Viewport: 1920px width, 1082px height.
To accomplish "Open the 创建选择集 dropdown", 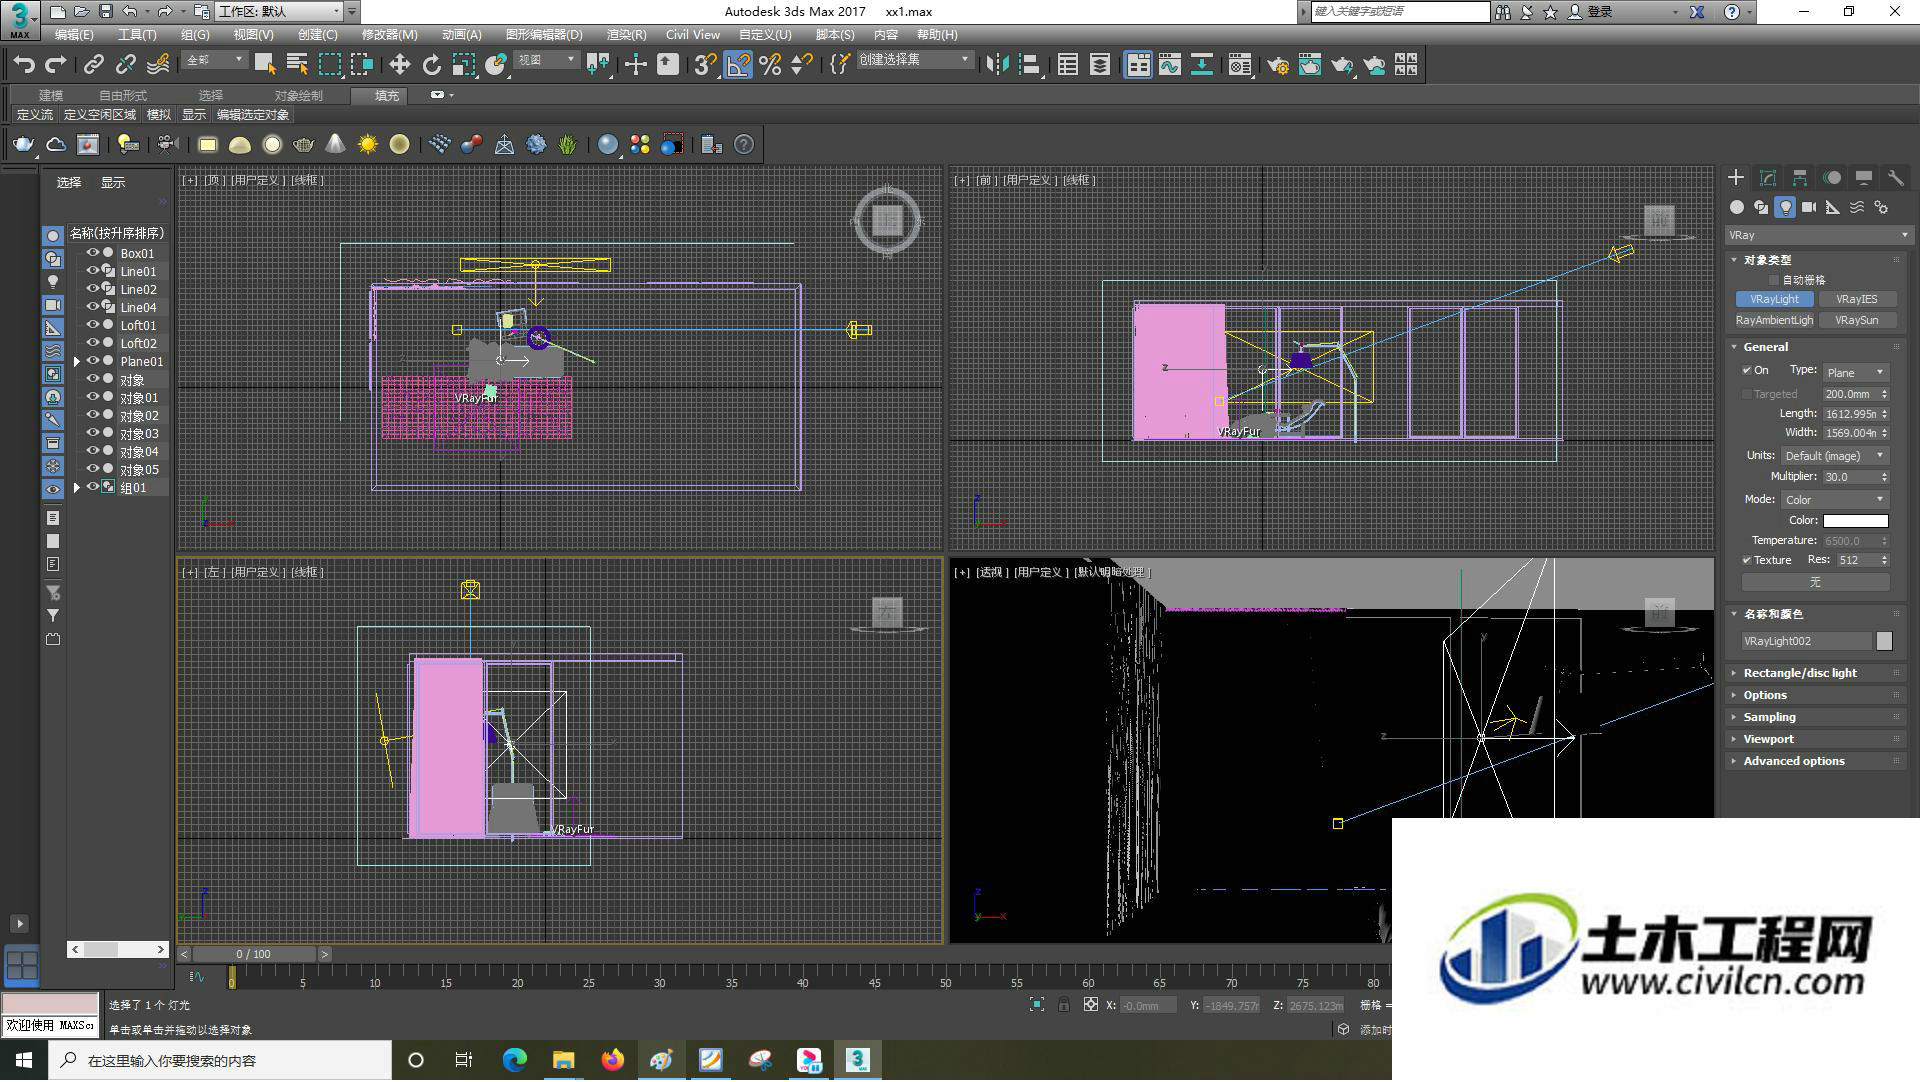I will tap(914, 60).
